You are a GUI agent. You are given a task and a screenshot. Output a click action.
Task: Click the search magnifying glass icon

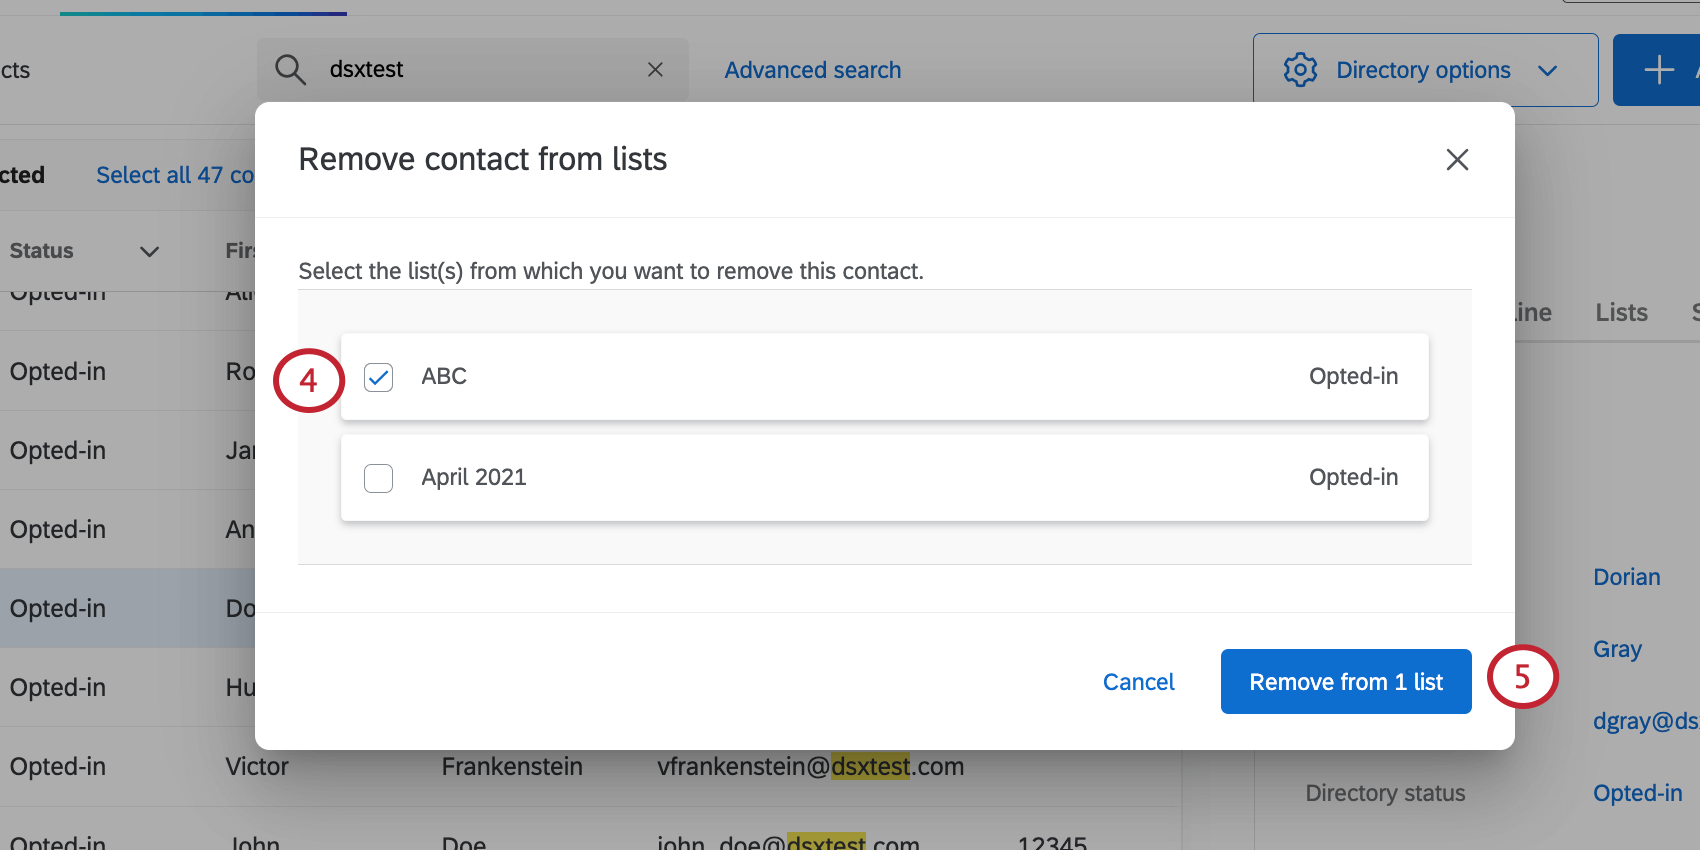(289, 69)
